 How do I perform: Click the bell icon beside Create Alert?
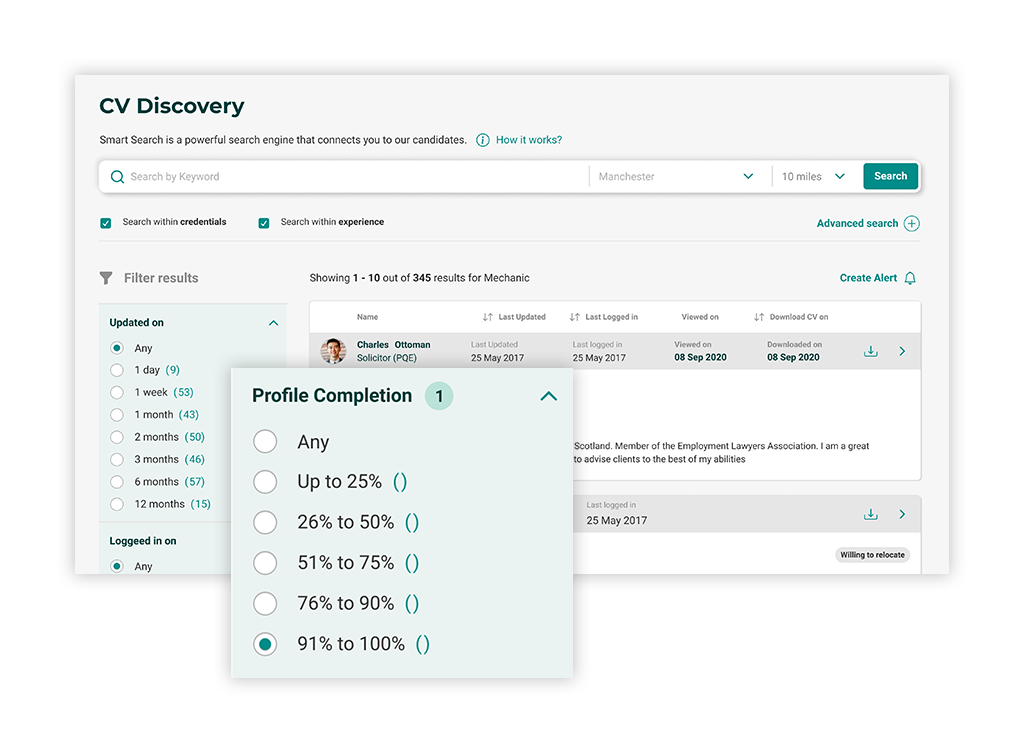point(910,278)
